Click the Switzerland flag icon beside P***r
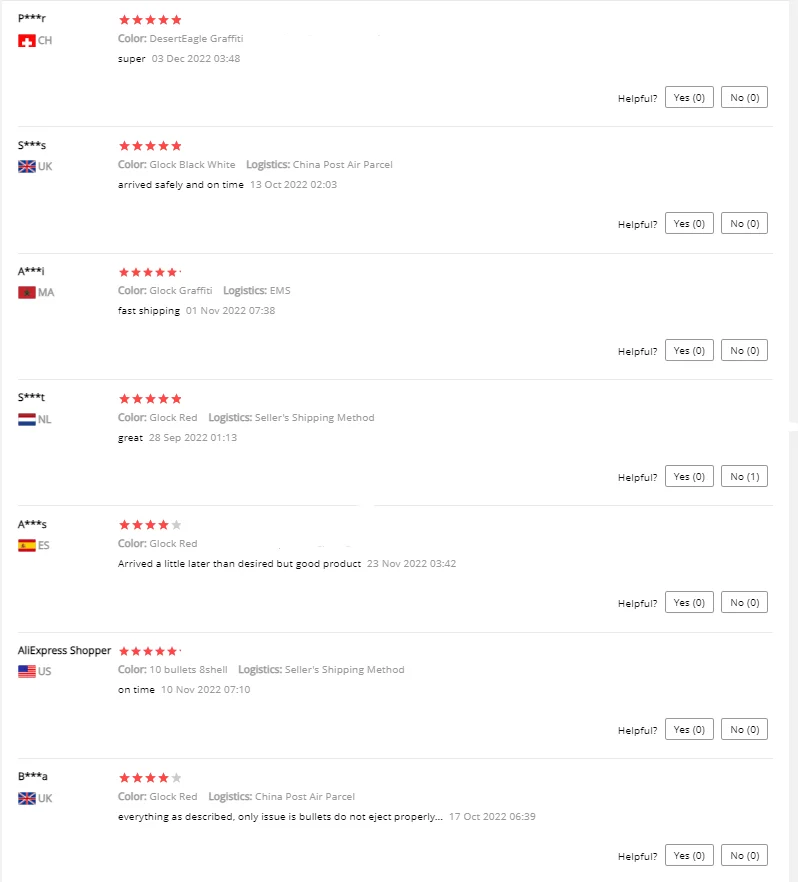798x882 pixels. (27, 41)
